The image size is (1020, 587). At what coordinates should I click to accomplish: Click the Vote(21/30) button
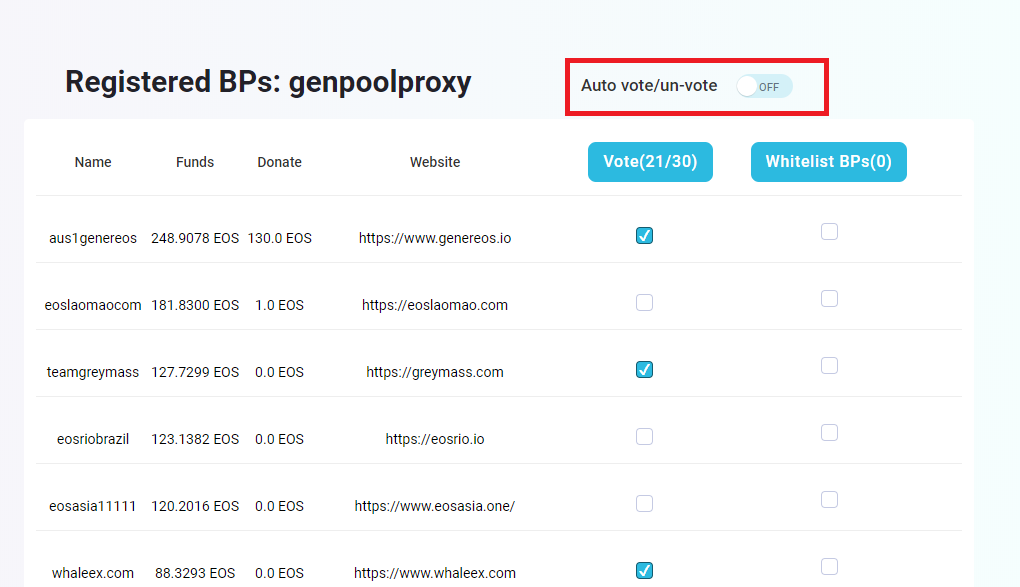[650, 162]
